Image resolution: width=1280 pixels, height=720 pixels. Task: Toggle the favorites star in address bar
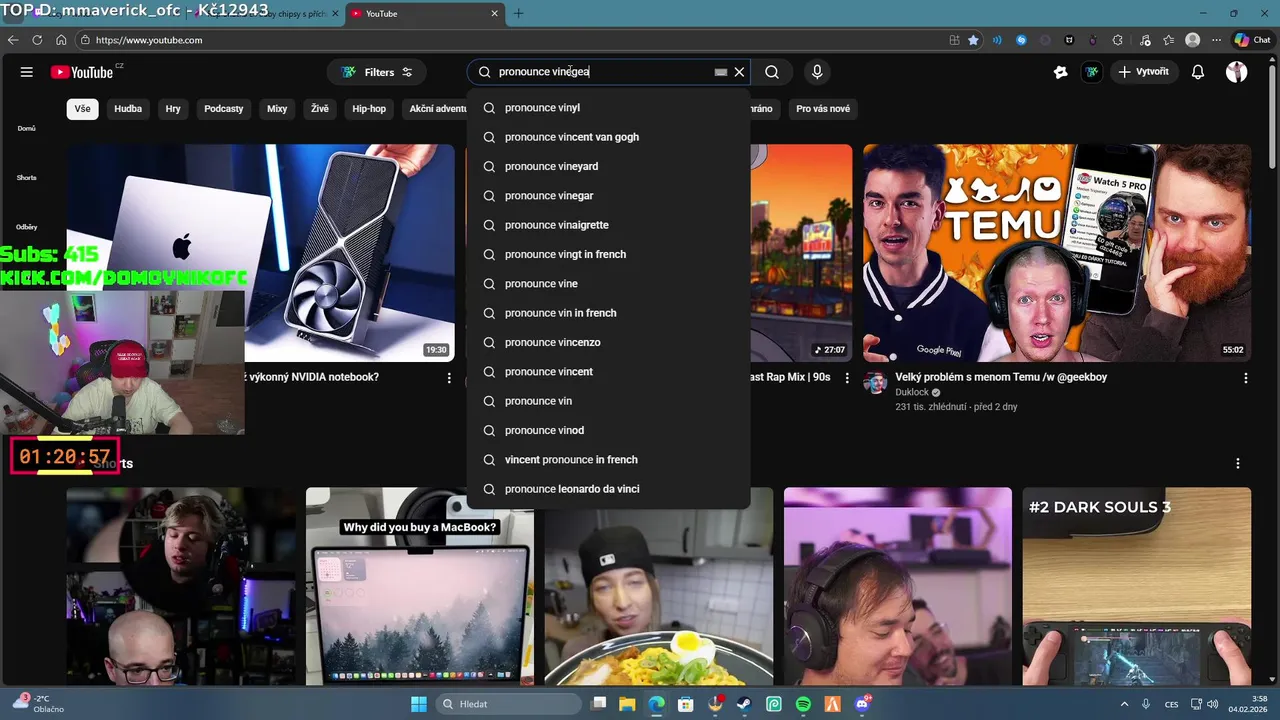tap(974, 40)
